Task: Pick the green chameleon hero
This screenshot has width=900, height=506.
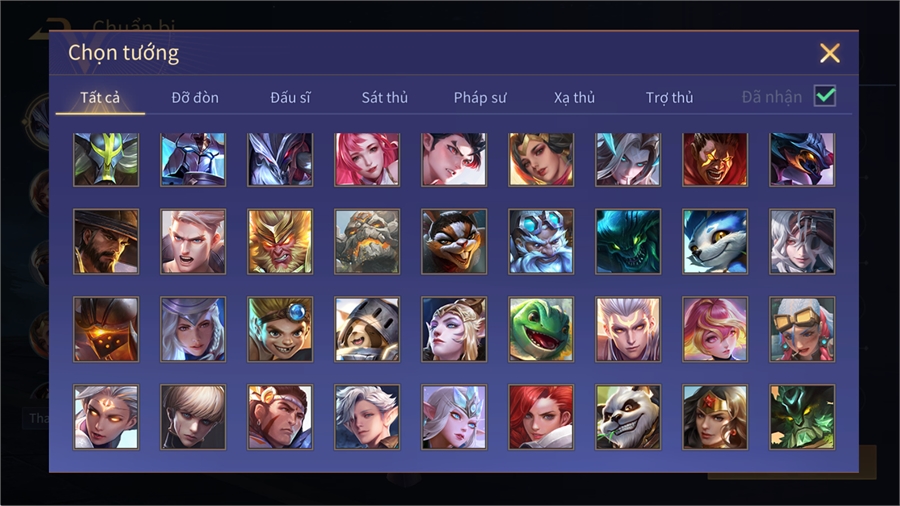Action: [x=541, y=329]
